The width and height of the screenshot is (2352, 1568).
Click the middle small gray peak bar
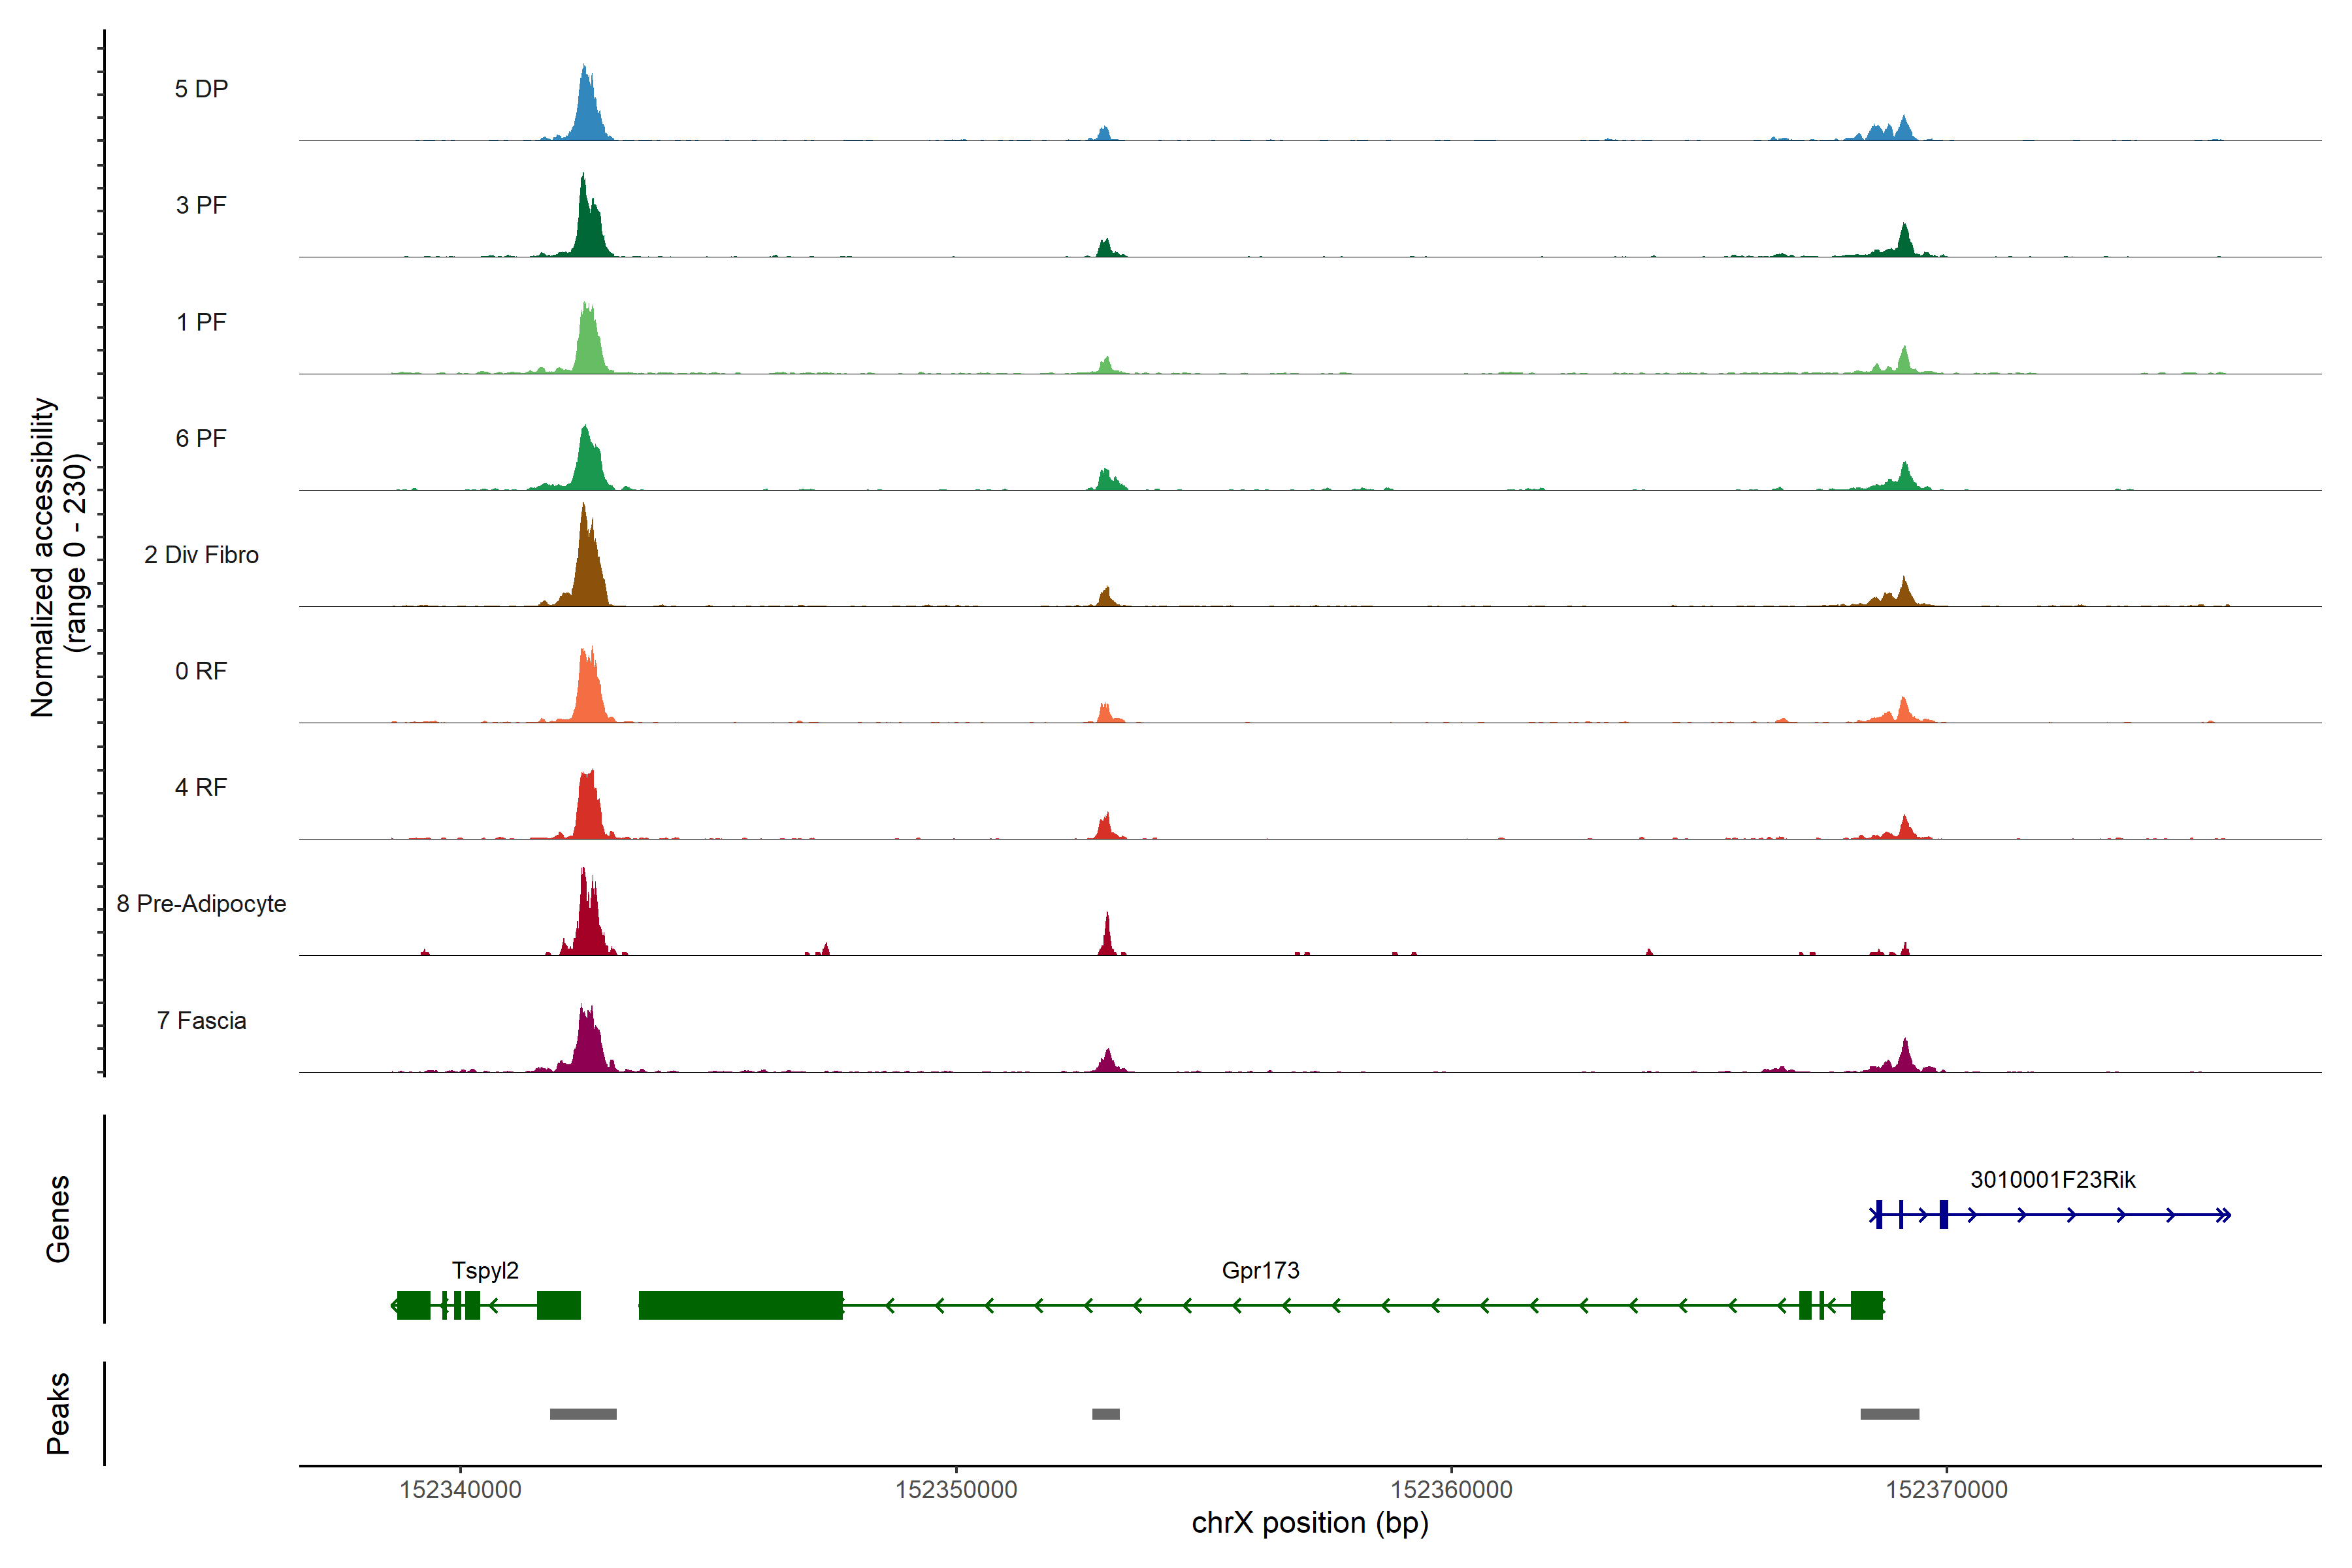(1105, 1414)
